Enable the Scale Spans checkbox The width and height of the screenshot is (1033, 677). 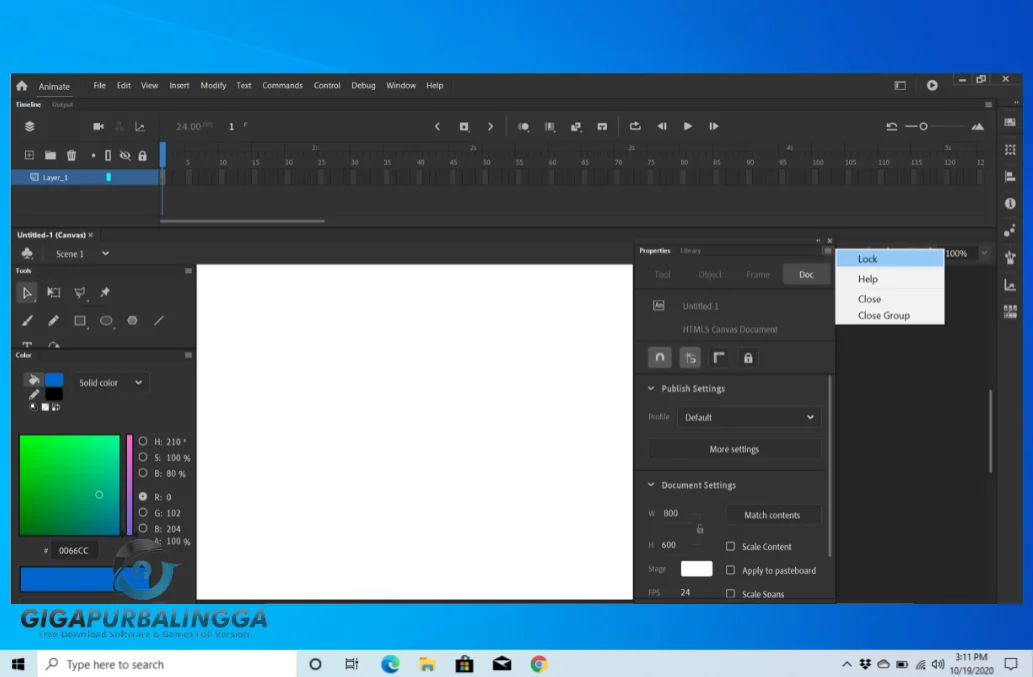tap(730, 593)
